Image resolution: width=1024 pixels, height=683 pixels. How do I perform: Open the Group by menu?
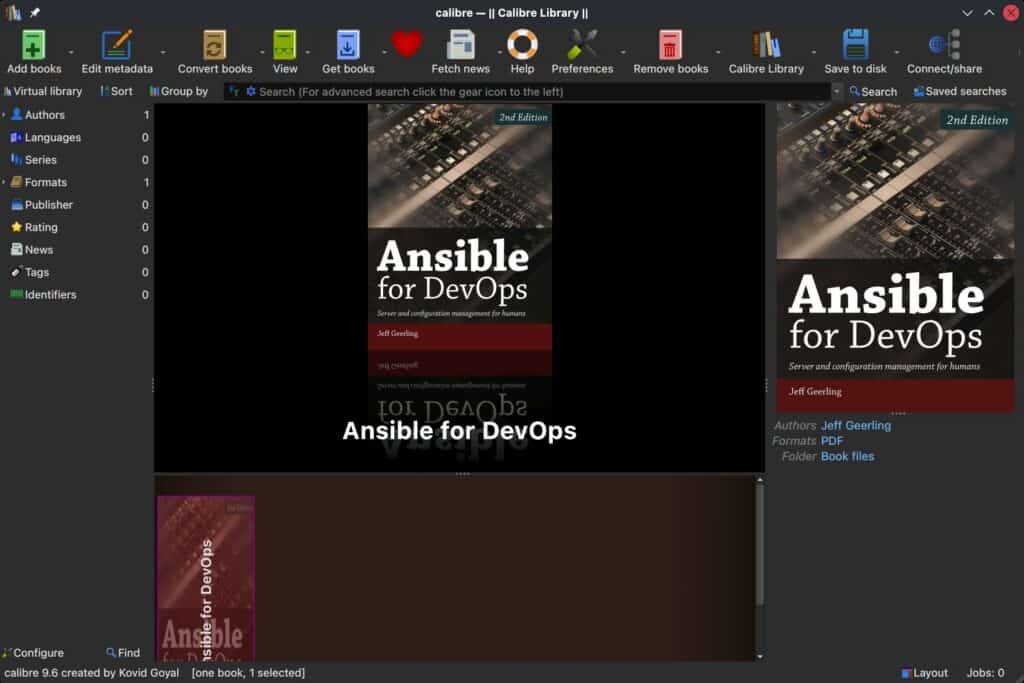tap(178, 91)
